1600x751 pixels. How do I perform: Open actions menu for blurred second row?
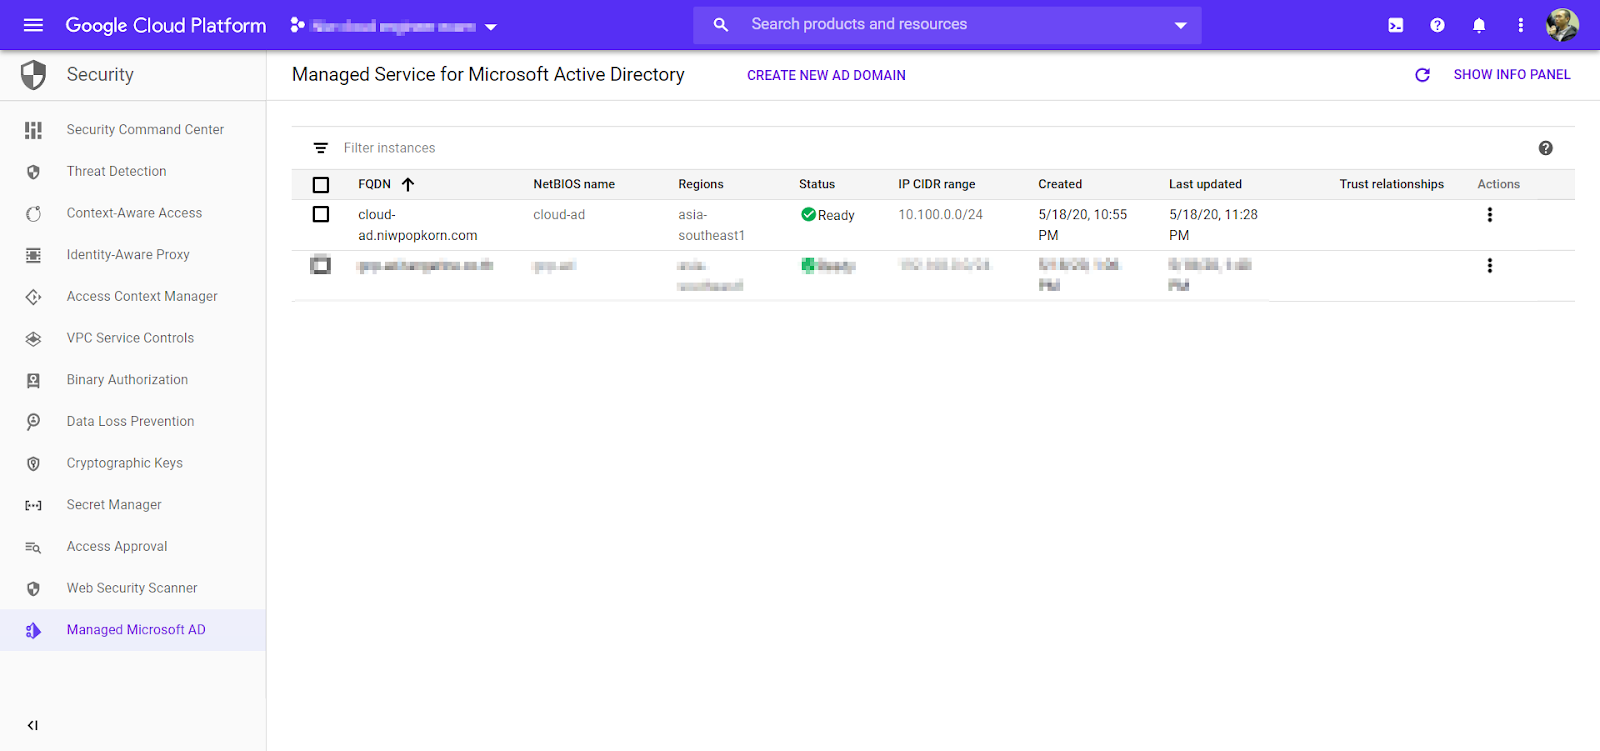click(x=1489, y=265)
